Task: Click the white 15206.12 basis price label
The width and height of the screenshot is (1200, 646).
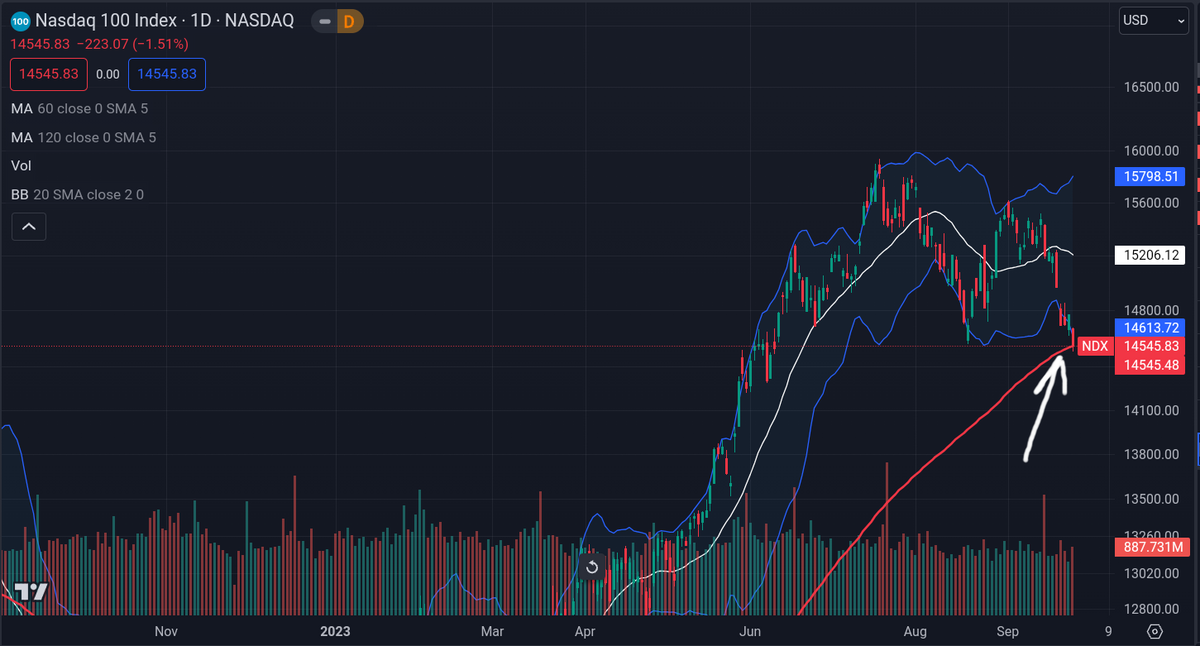Action: 1148,255
